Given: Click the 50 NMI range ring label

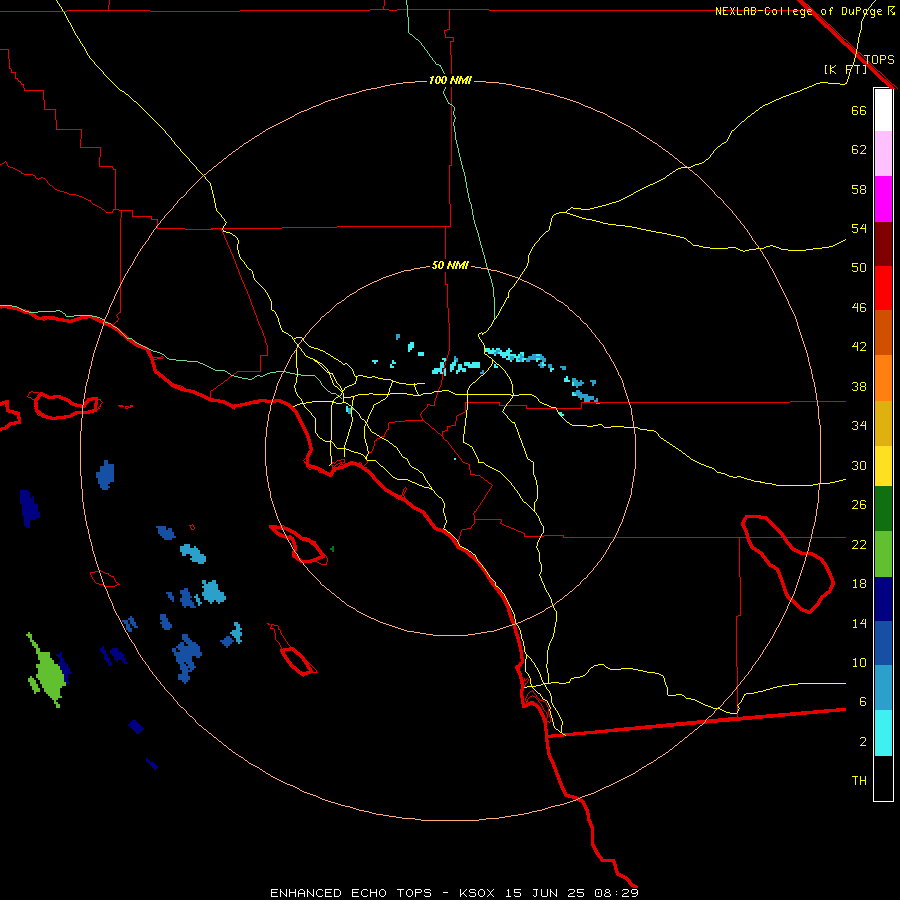Looking at the screenshot, I should pyautogui.click(x=450, y=265).
